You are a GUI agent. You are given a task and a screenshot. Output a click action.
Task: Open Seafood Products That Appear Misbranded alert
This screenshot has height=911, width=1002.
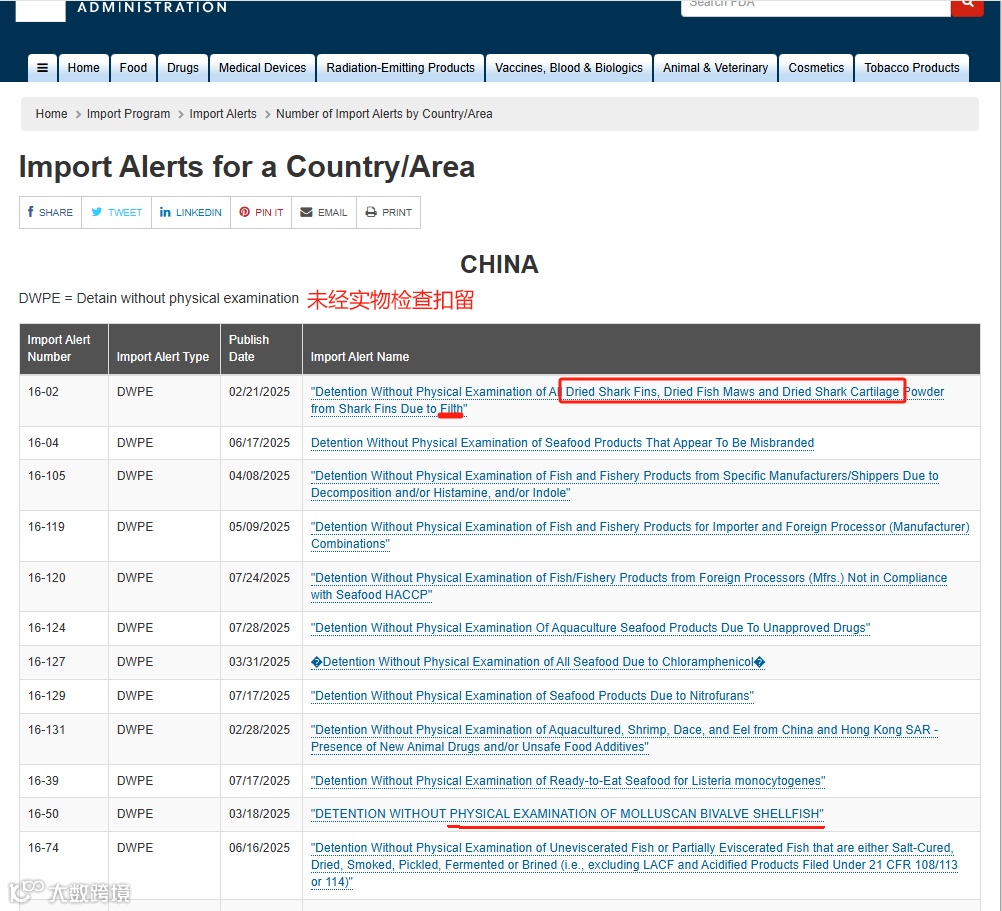[562, 443]
